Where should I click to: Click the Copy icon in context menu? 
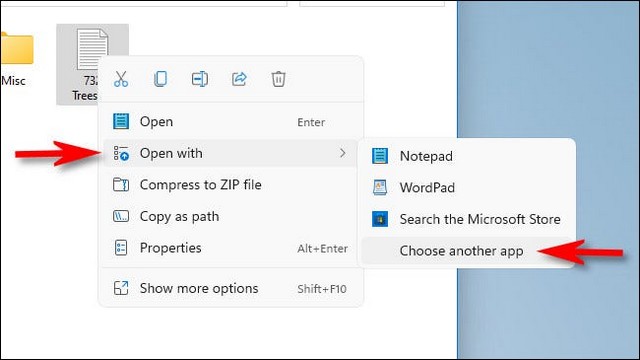pyautogui.click(x=160, y=79)
